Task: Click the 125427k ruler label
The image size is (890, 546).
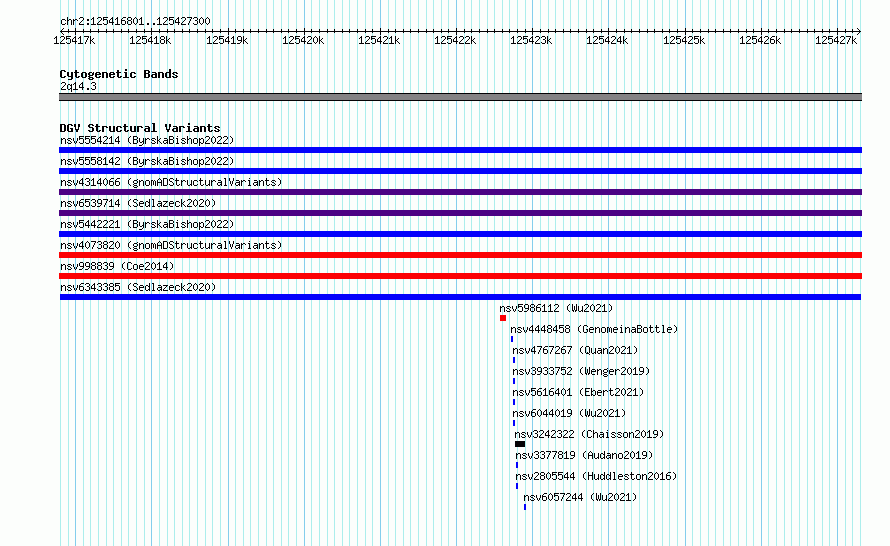Action: [x=836, y=40]
